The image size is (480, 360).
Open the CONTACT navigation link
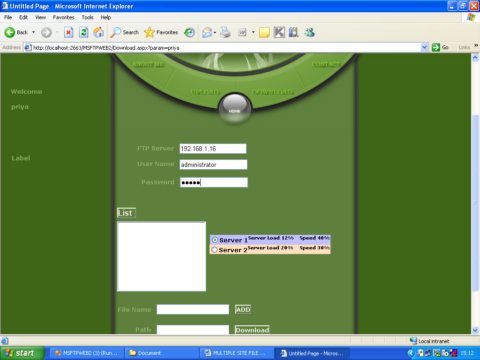tap(326, 64)
